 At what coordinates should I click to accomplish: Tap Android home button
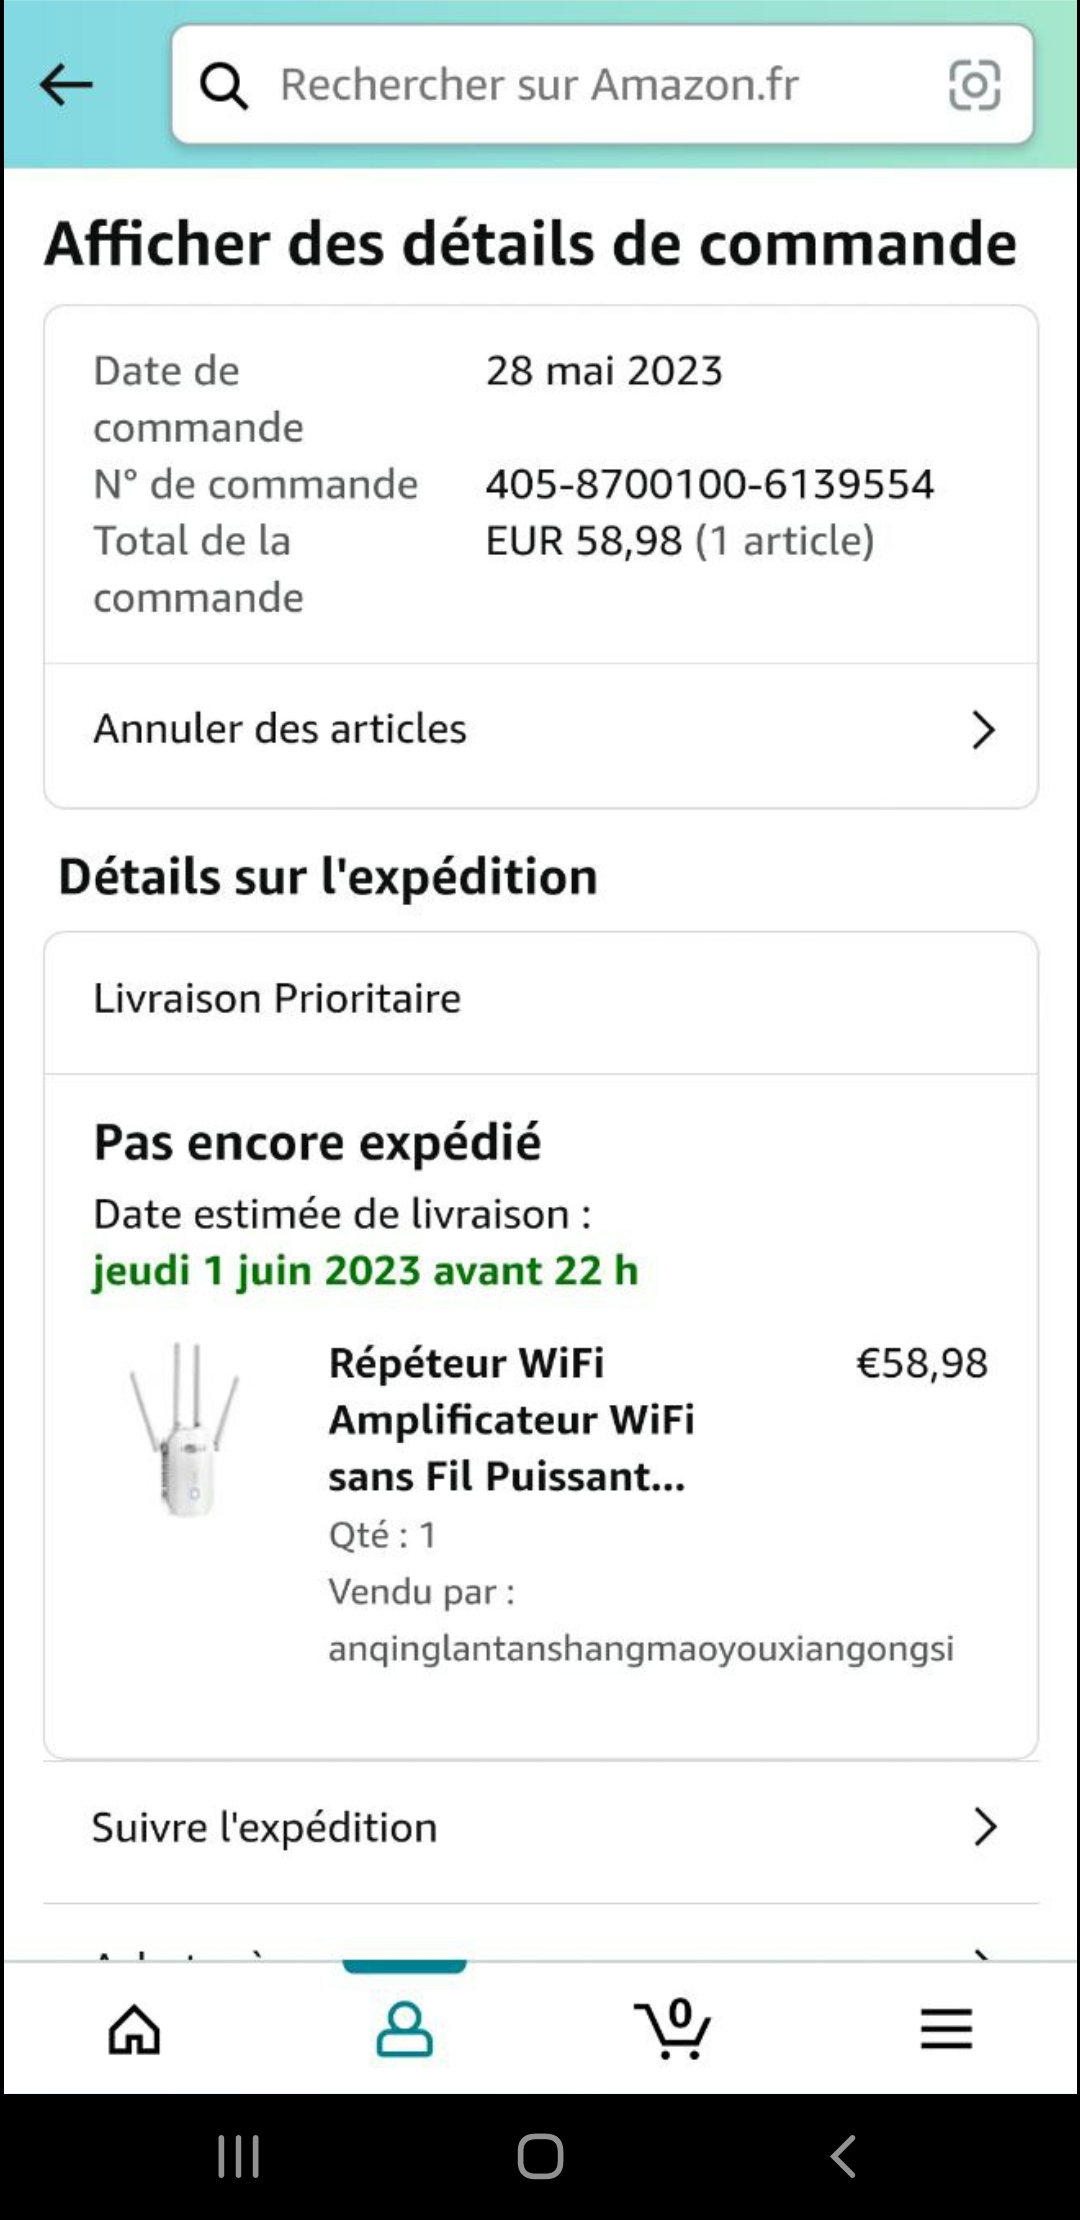click(540, 2156)
